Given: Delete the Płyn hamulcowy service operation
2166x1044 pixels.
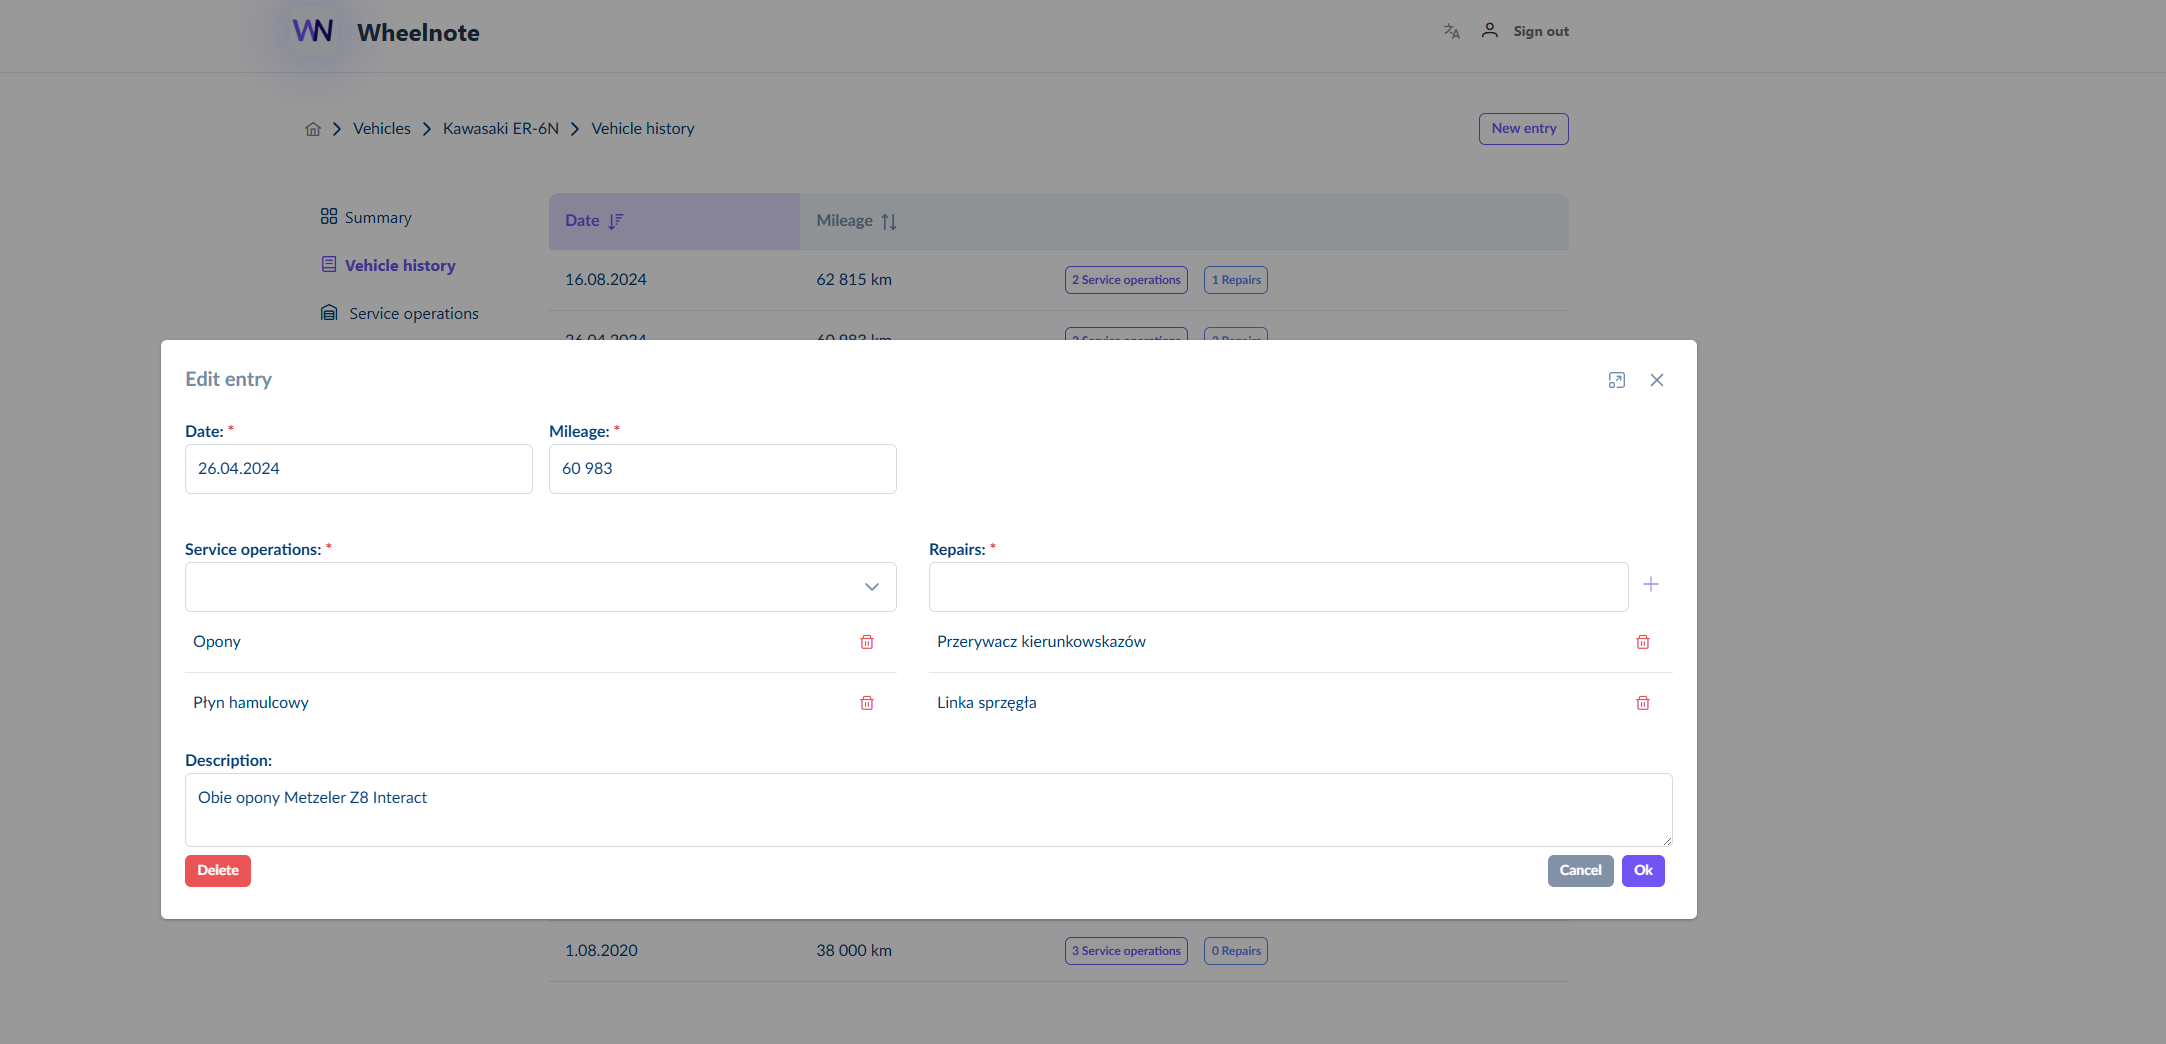Looking at the screenshot, I should click(x=867, y=703).
